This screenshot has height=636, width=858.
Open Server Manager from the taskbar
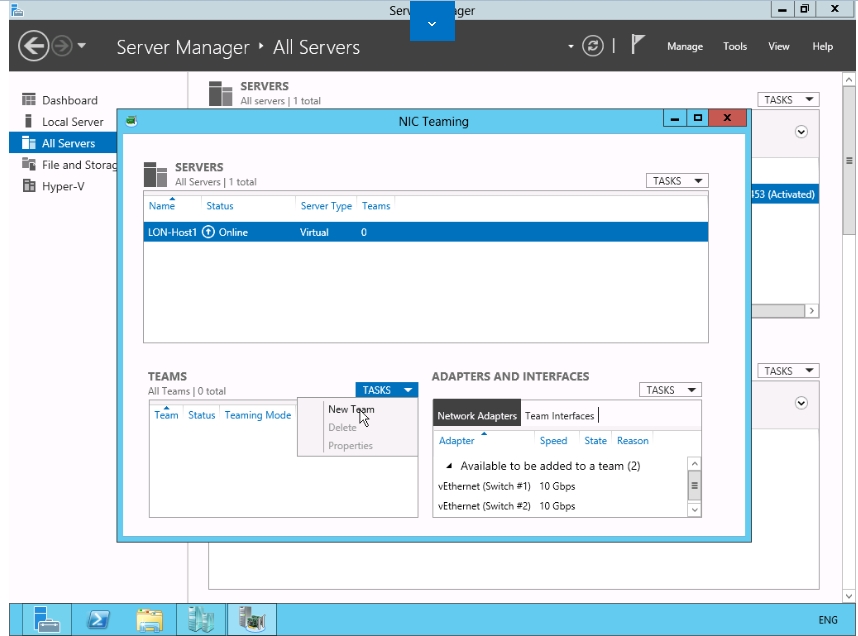[x=47, y=620]
